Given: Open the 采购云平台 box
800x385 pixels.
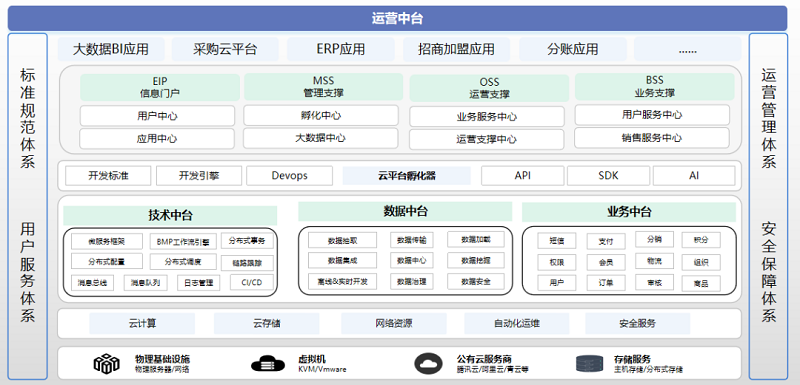Looking at the screenshot, I should [x=225, y=49].
